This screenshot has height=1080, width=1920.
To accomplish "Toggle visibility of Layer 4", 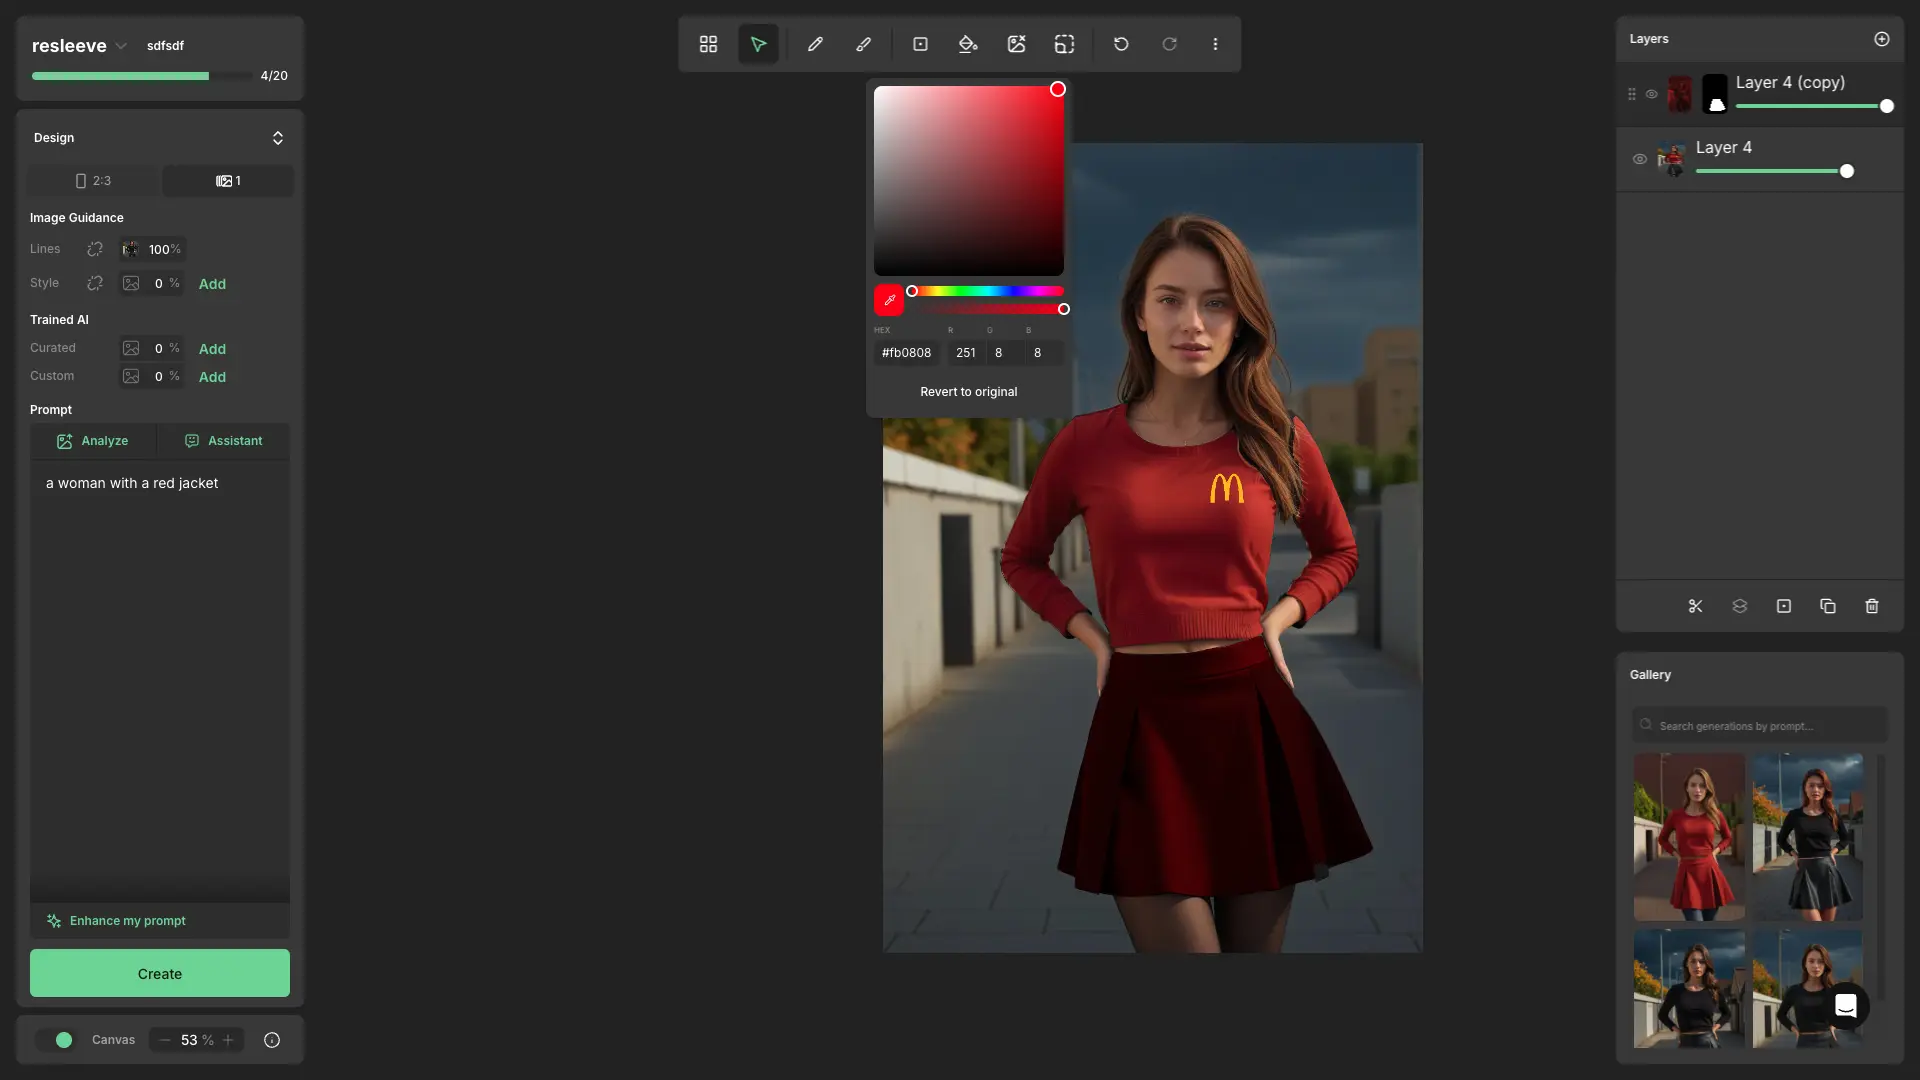I will (x=1640, y=159).
